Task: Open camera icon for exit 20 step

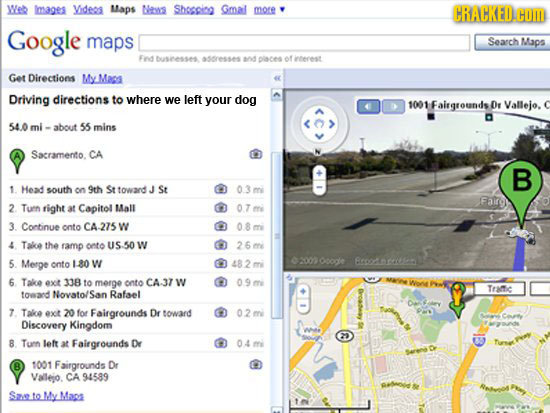Action: pyautogui.click(x=221, y=312)
